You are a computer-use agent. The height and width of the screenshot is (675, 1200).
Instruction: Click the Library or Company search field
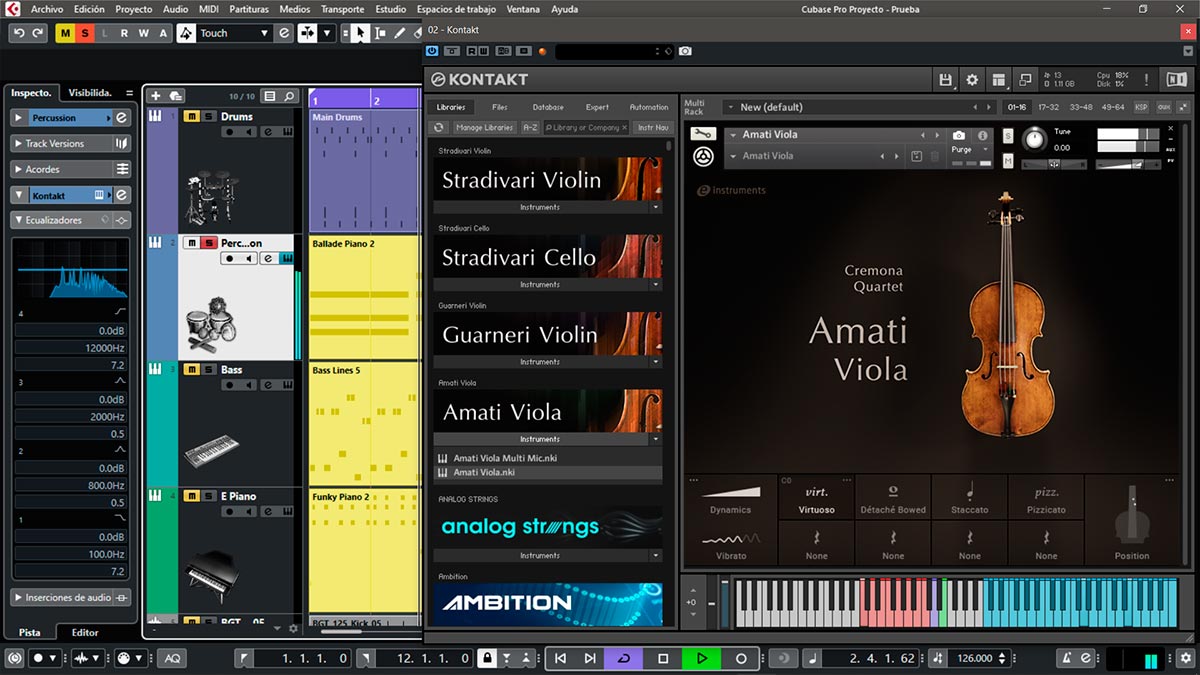(587, 127)
